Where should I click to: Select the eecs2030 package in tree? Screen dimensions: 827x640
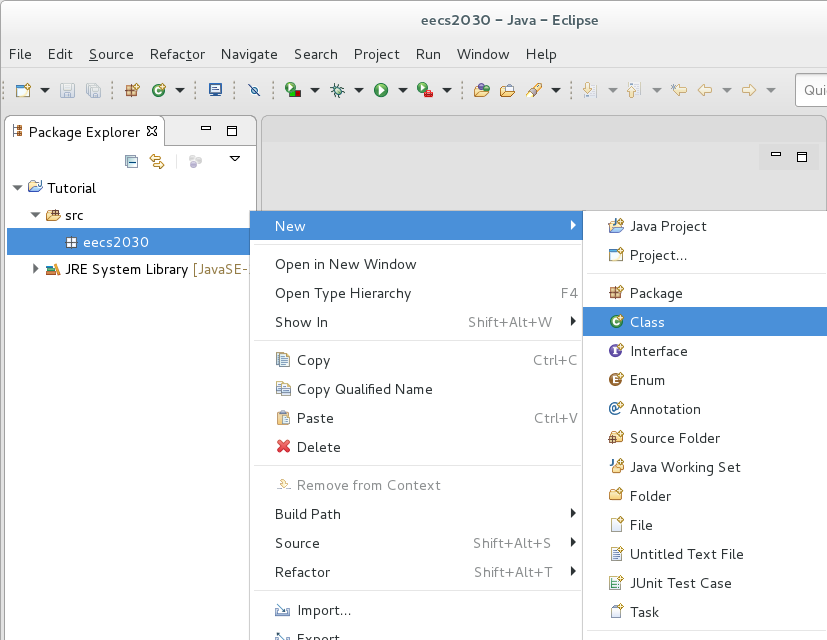point(128,242)
